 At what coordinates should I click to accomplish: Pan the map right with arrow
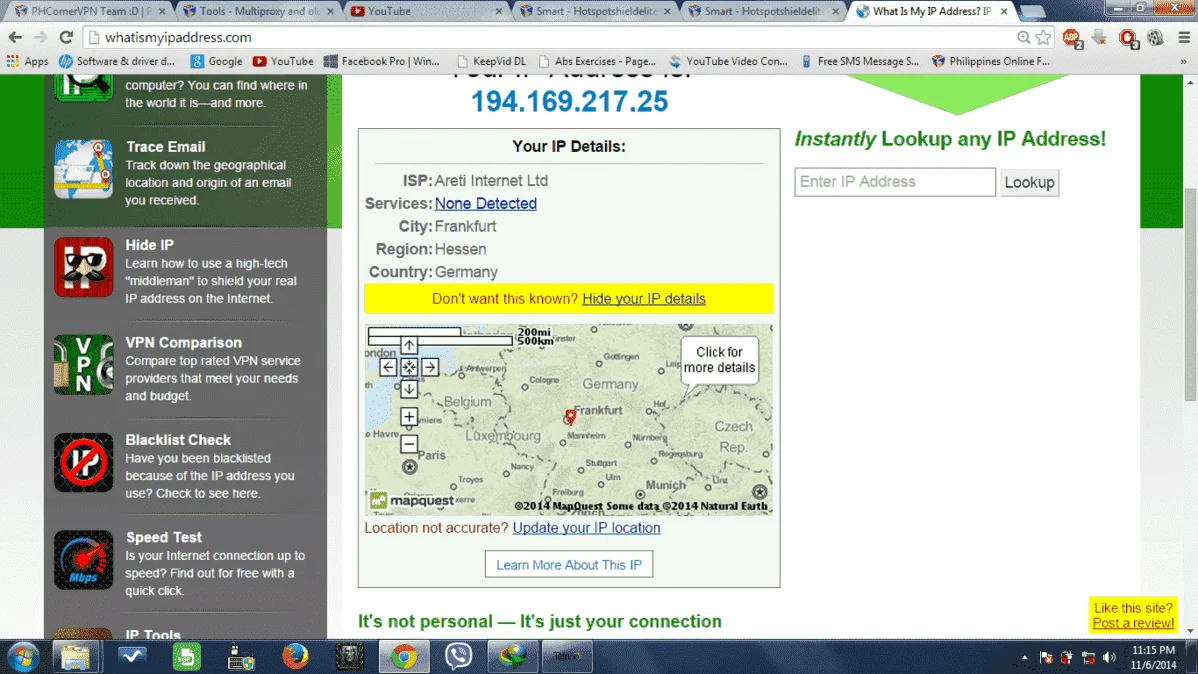click(430, 367)
